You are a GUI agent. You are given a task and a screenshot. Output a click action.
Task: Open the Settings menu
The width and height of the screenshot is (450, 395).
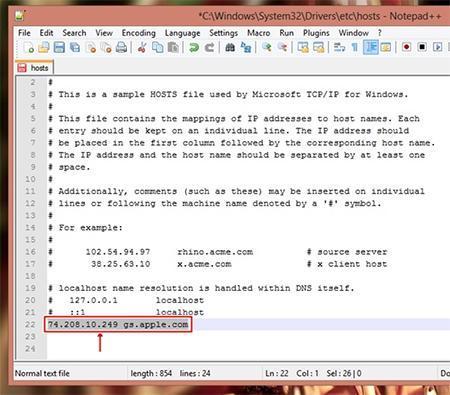point(223,33)
